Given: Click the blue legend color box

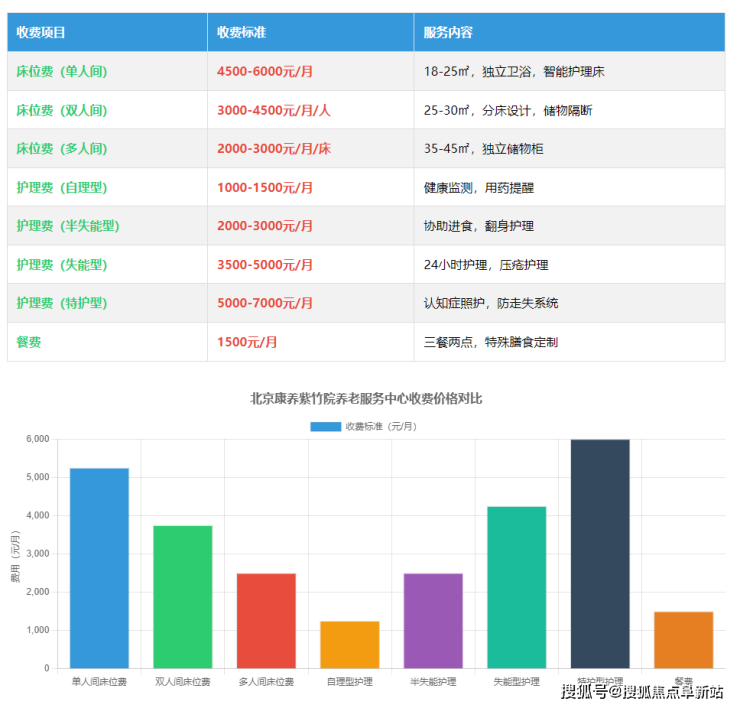Looking at the screenshot, I should tap(325, 426).
